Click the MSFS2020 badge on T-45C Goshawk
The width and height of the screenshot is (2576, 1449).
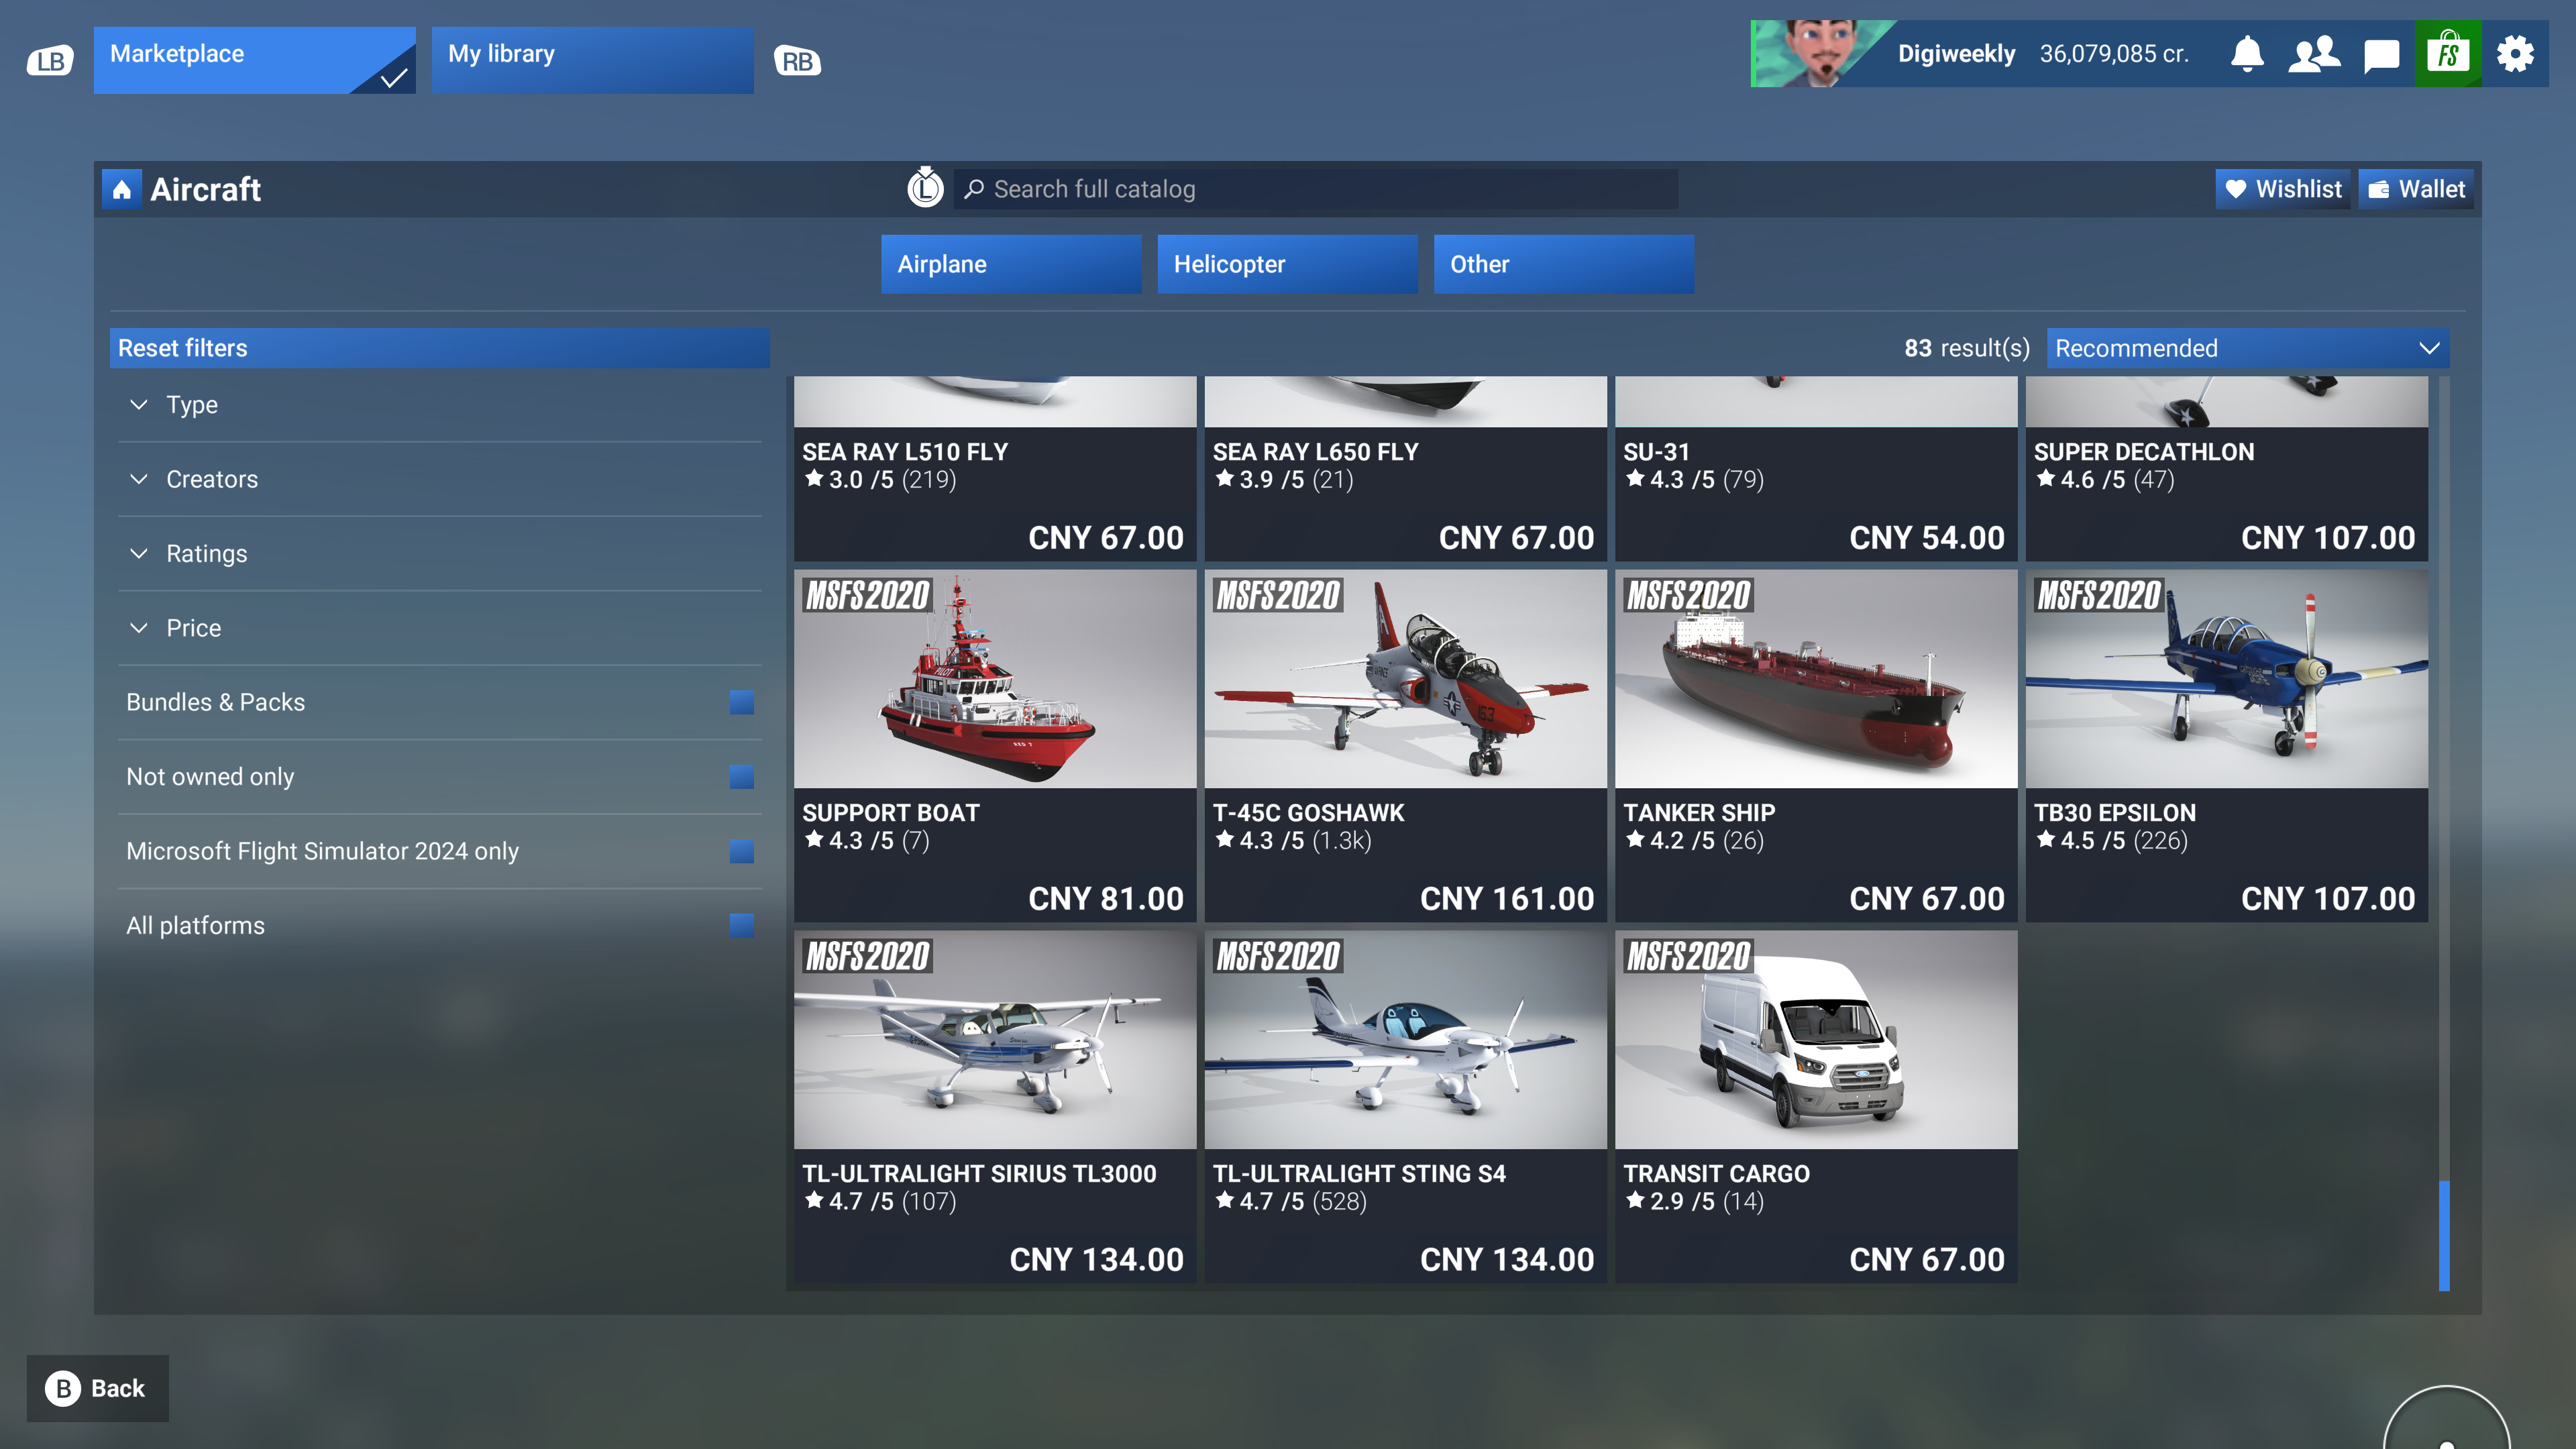pyautogui.click(x=1278, y=596)
